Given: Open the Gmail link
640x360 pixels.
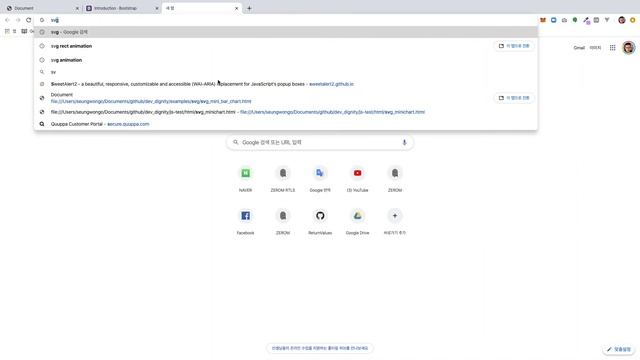Looking at the screenshot, I should [579, 48].
